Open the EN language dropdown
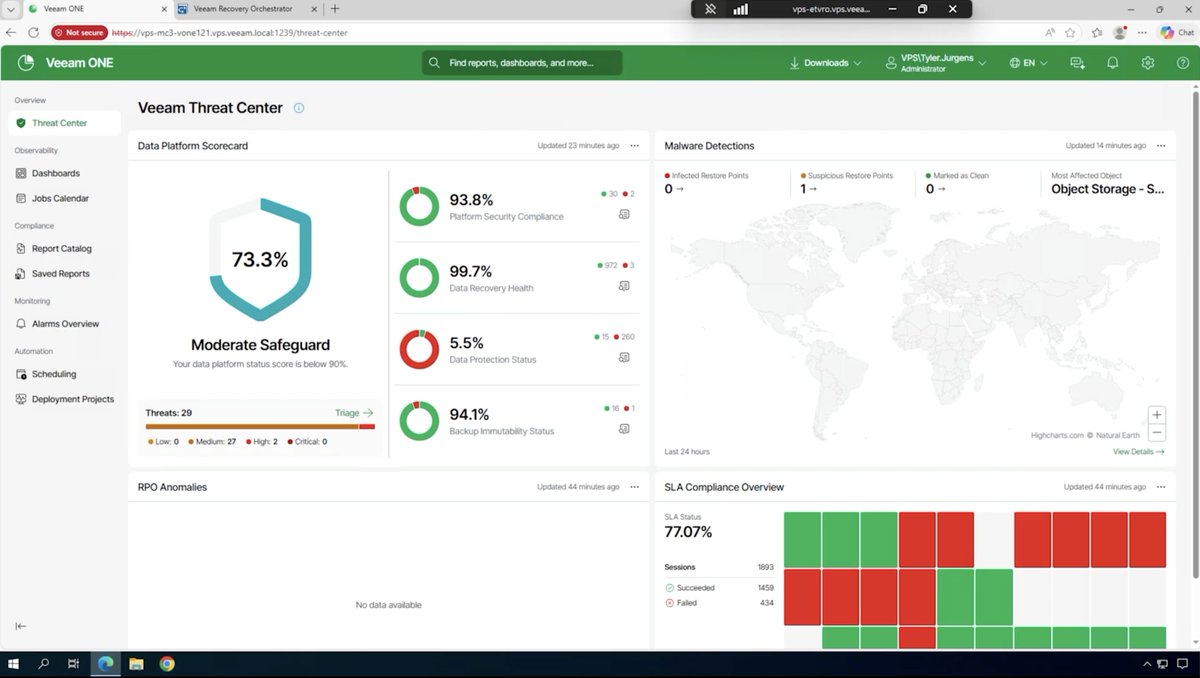The height and width of the screenshot is (678, 1200). tap(1029, 63)
